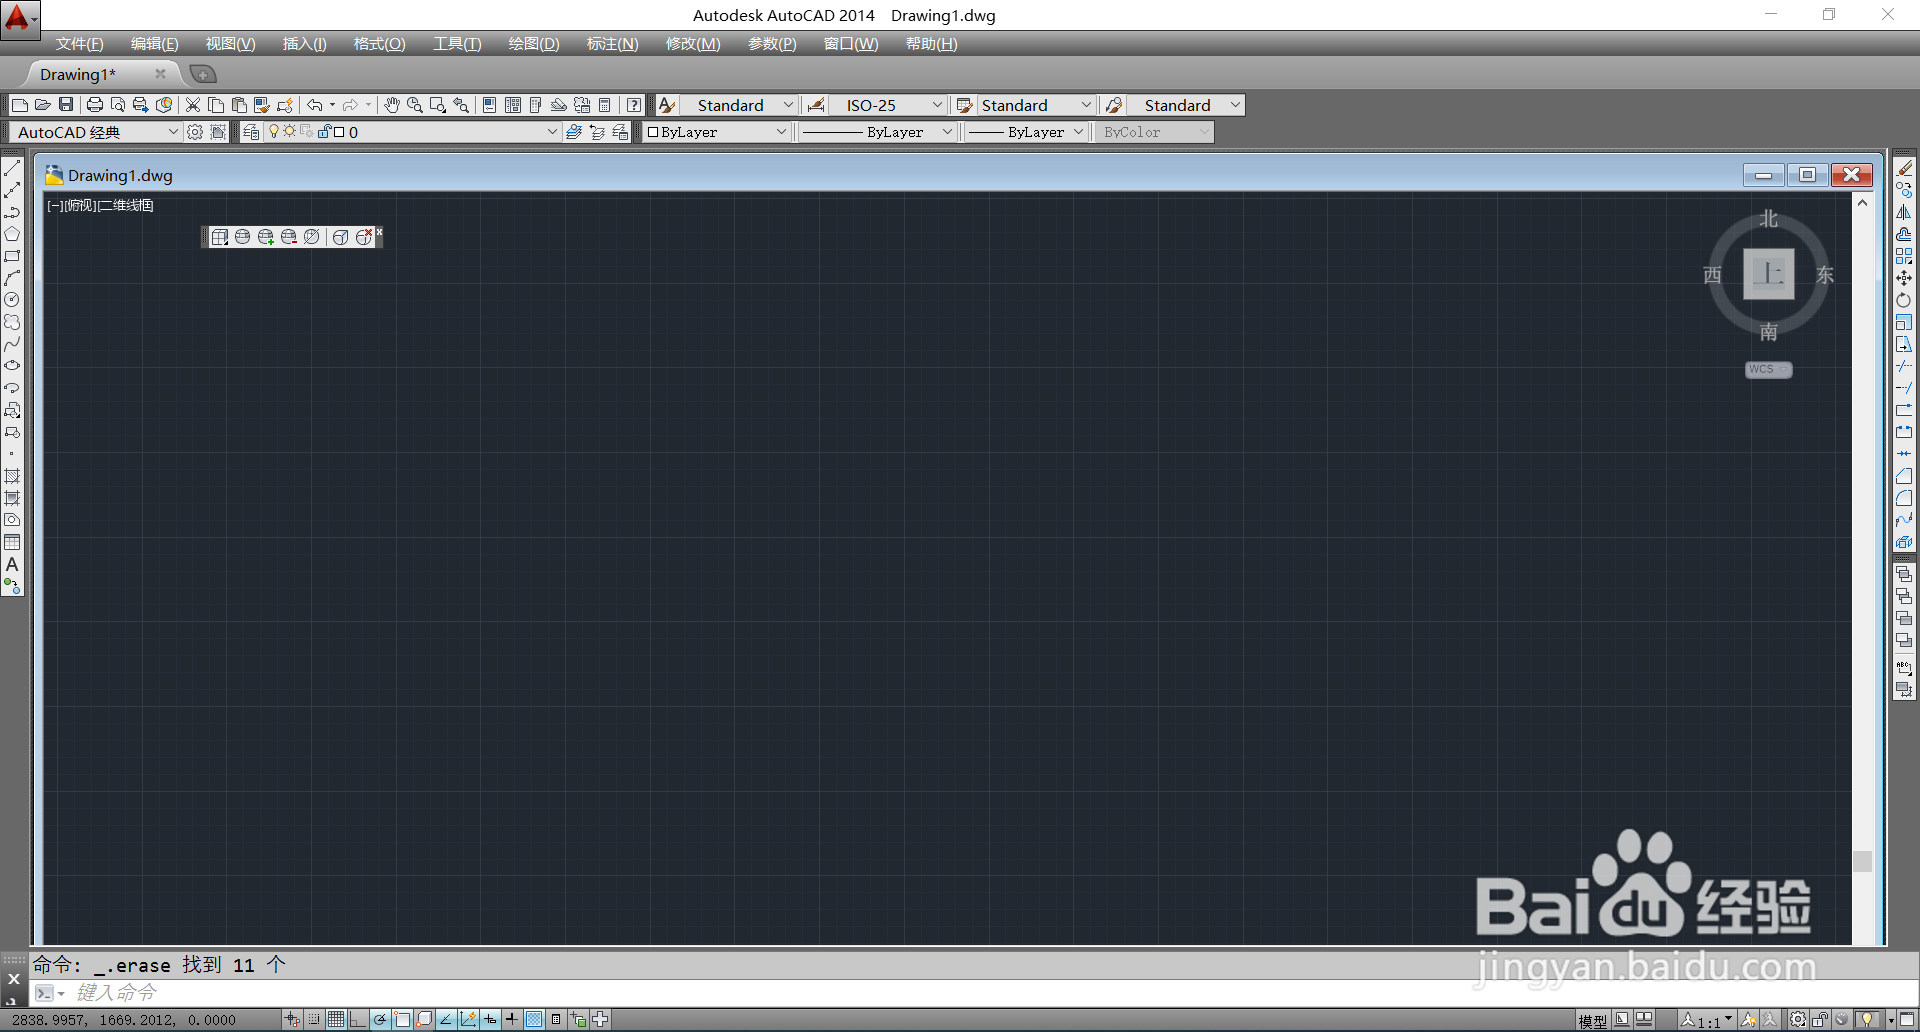This screenshot has width=1920, height=1032.
Task: Expand the text style Standard dropdown
Action: coord(788,105)
